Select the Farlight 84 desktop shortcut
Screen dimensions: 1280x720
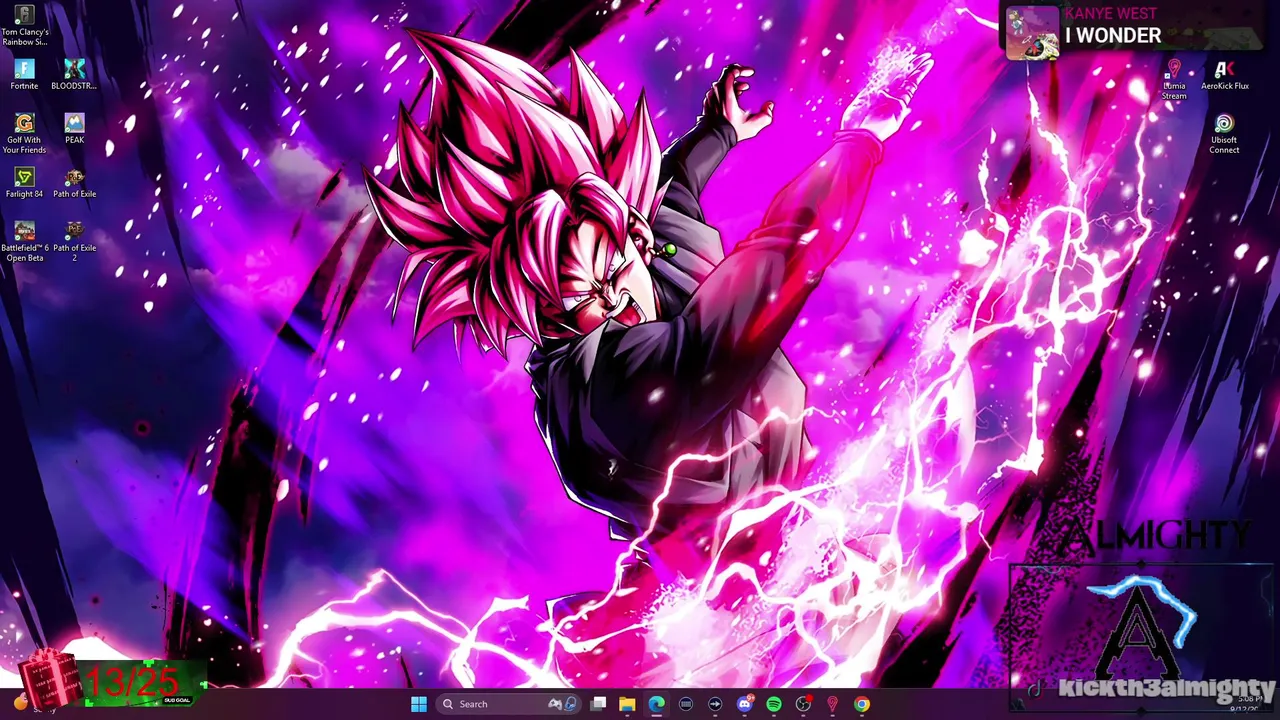coord(24,183)
